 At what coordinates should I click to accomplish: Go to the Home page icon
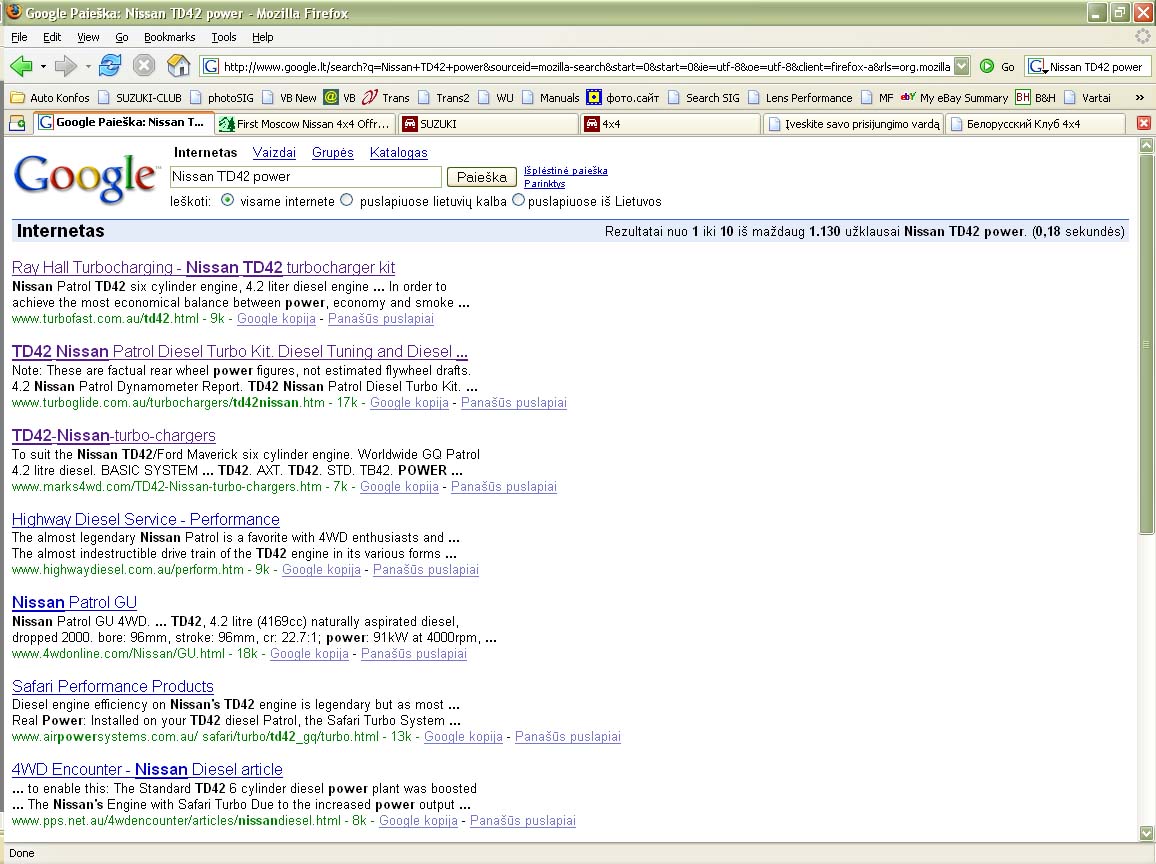[178, 66]
